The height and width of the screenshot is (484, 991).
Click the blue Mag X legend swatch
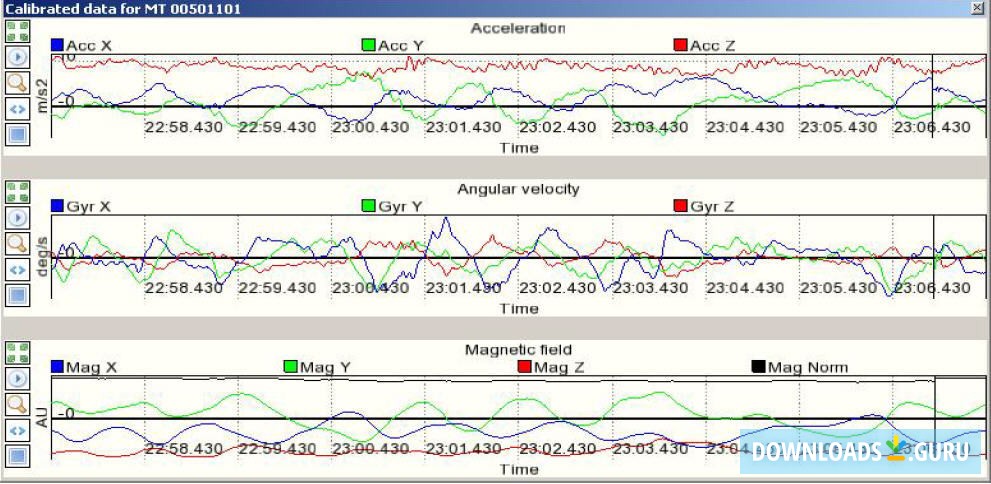58,366
